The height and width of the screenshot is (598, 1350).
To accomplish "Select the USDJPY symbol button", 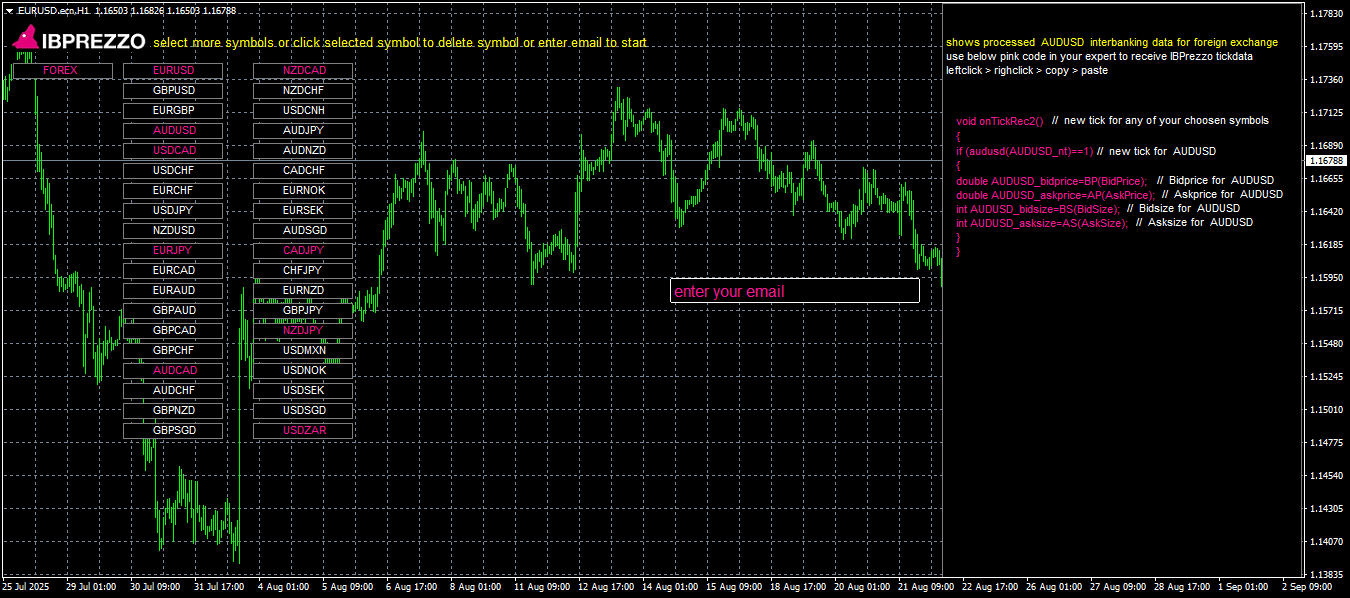I will 173,211.
